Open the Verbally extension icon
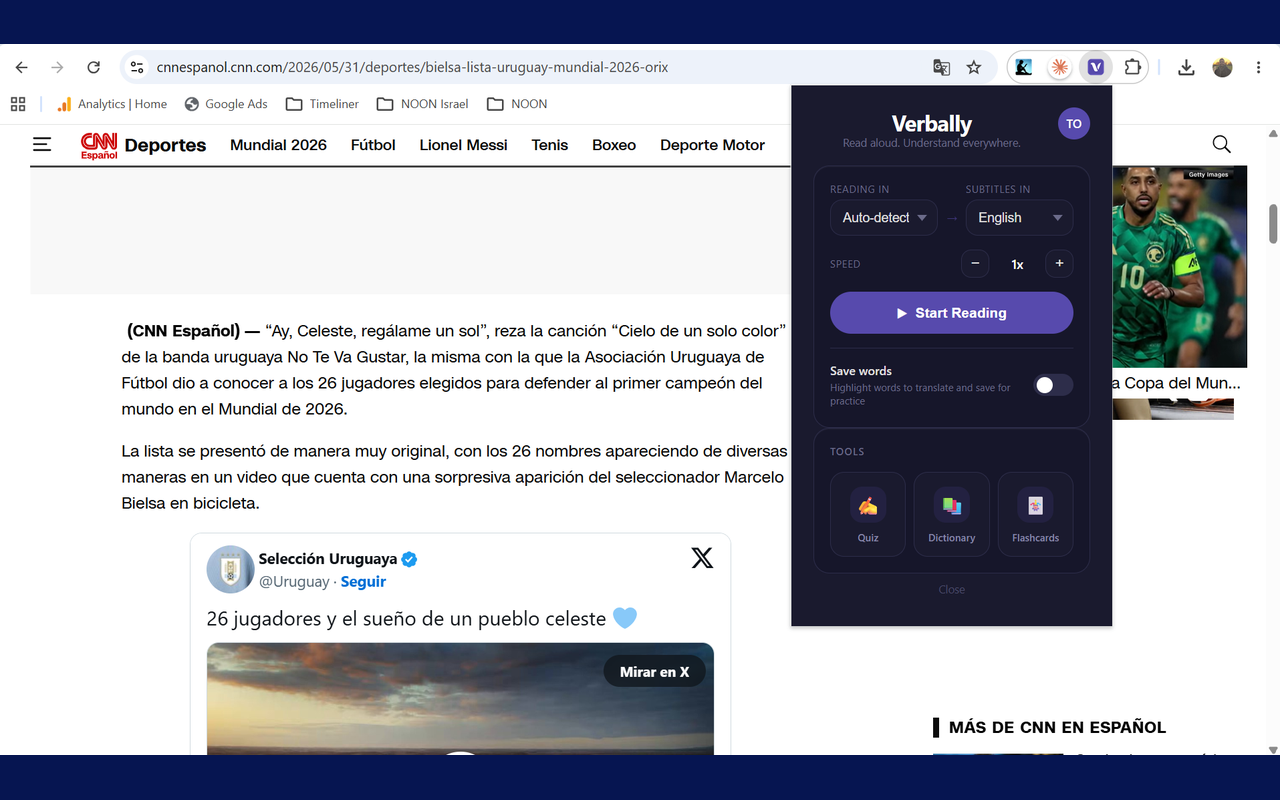1280x800 pixels. tap(1096, 67)
